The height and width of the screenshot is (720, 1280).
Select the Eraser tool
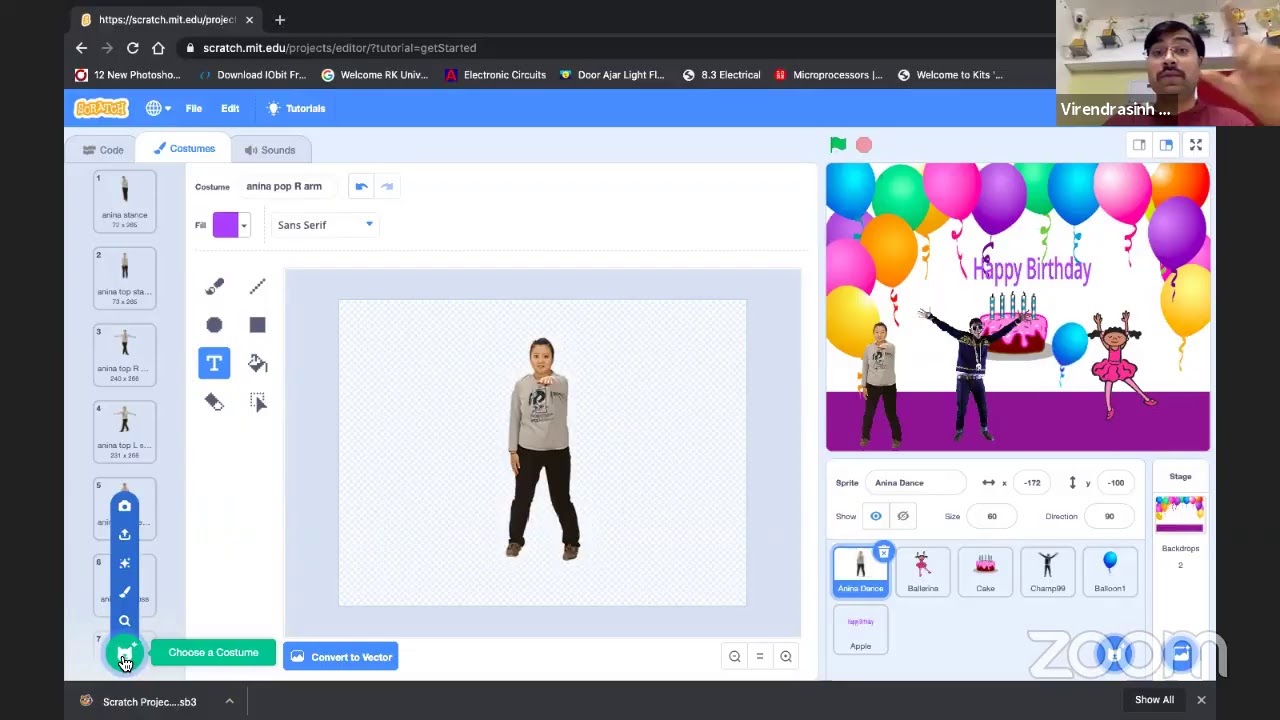[x=214, y=402]
